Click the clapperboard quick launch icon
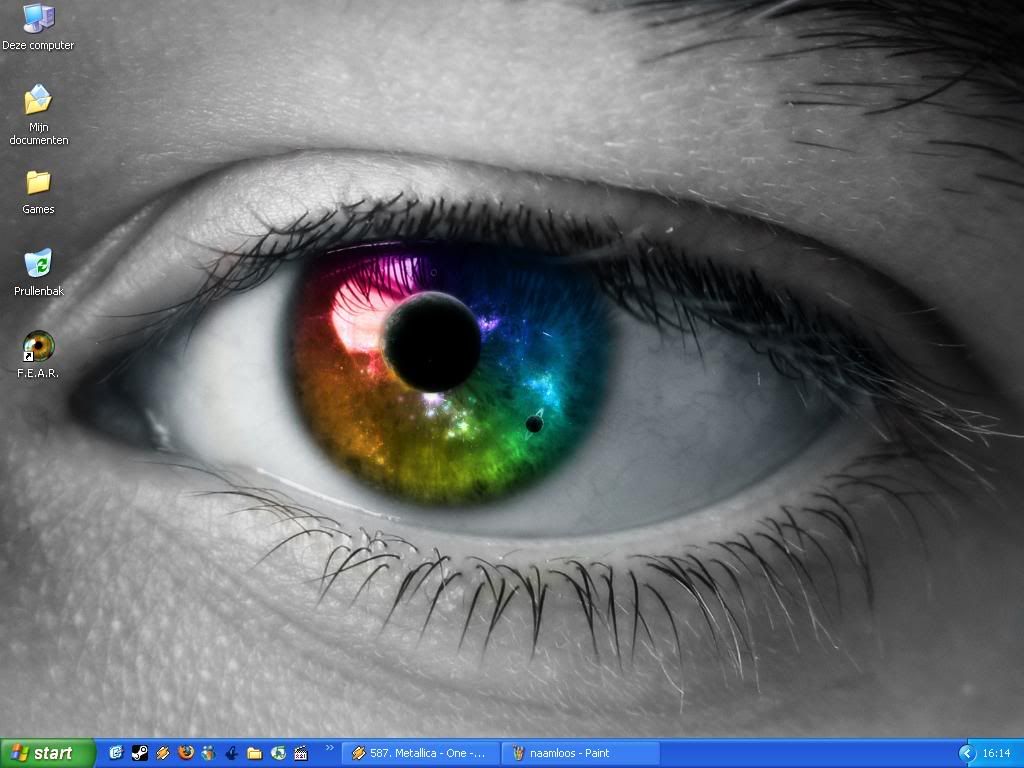This screenshot has width=1024, height=768. click(x=301, y=753)
